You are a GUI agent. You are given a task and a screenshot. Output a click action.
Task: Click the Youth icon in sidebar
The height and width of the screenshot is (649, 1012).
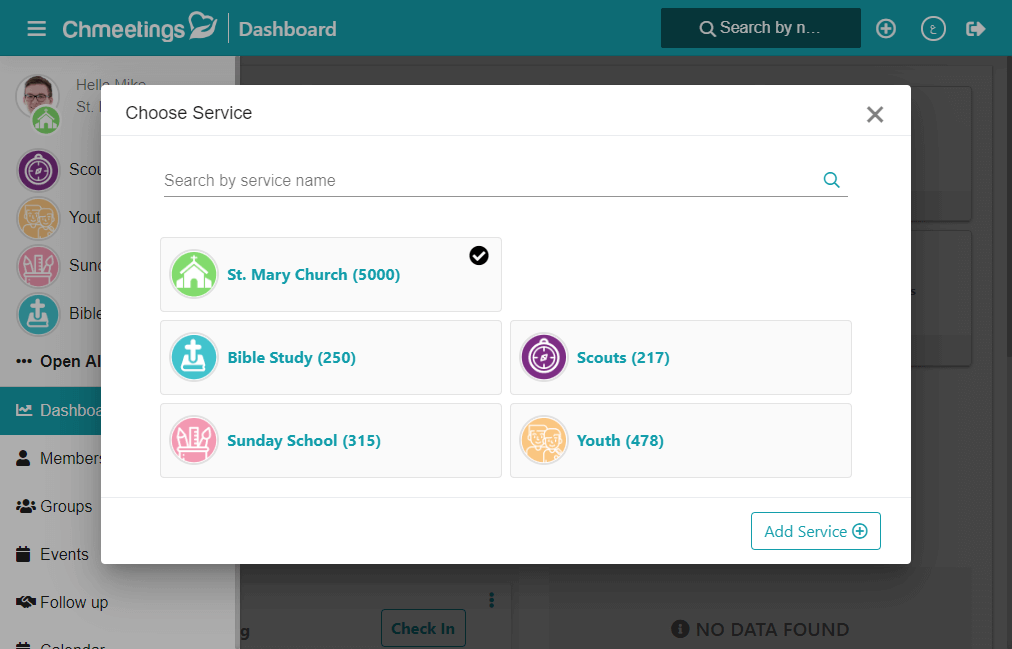click(38, 218)
